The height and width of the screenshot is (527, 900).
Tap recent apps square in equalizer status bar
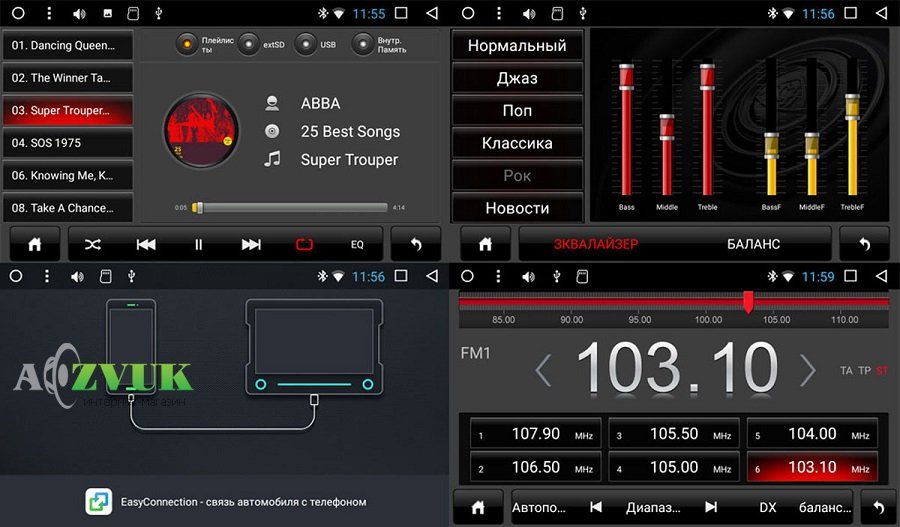pos(851,13)
